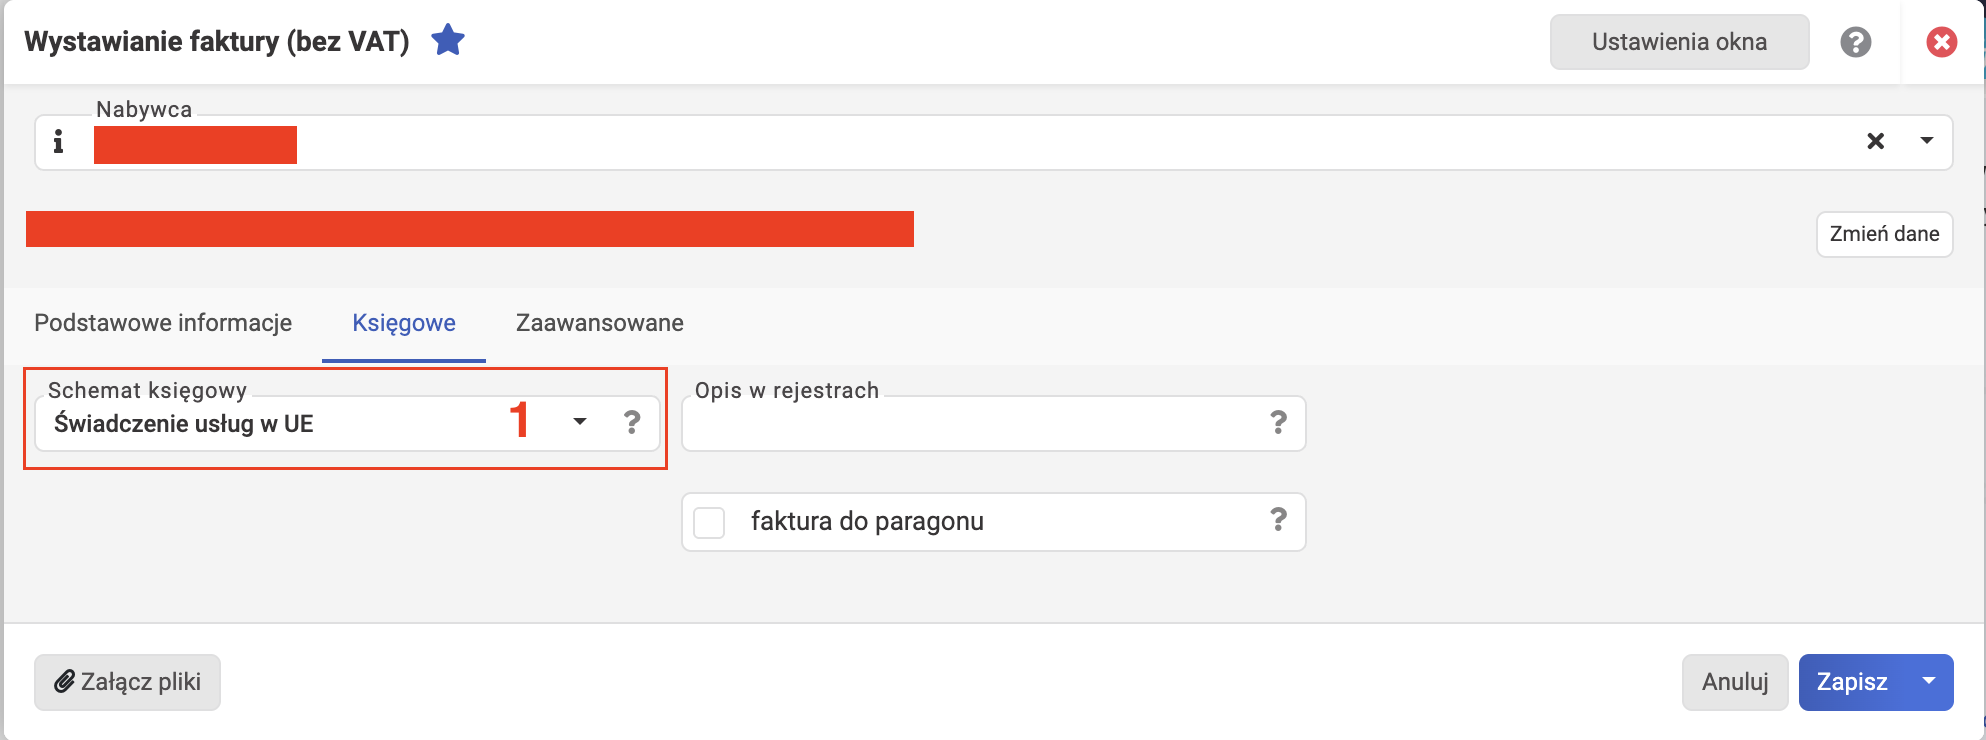Click the blue favorite star icon
Viewport: 1986px width, 740px height.
(448, 41)
